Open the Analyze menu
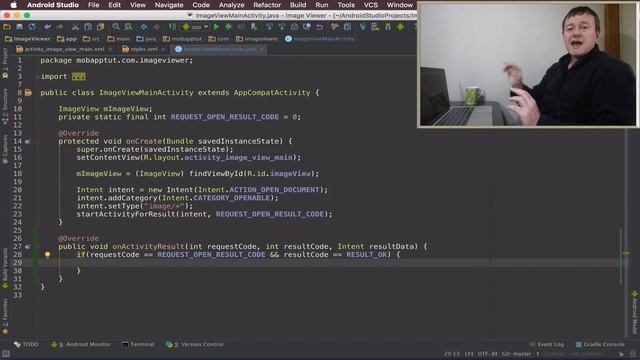This screenshot has width=640, height=360. (x=231, y=5)
